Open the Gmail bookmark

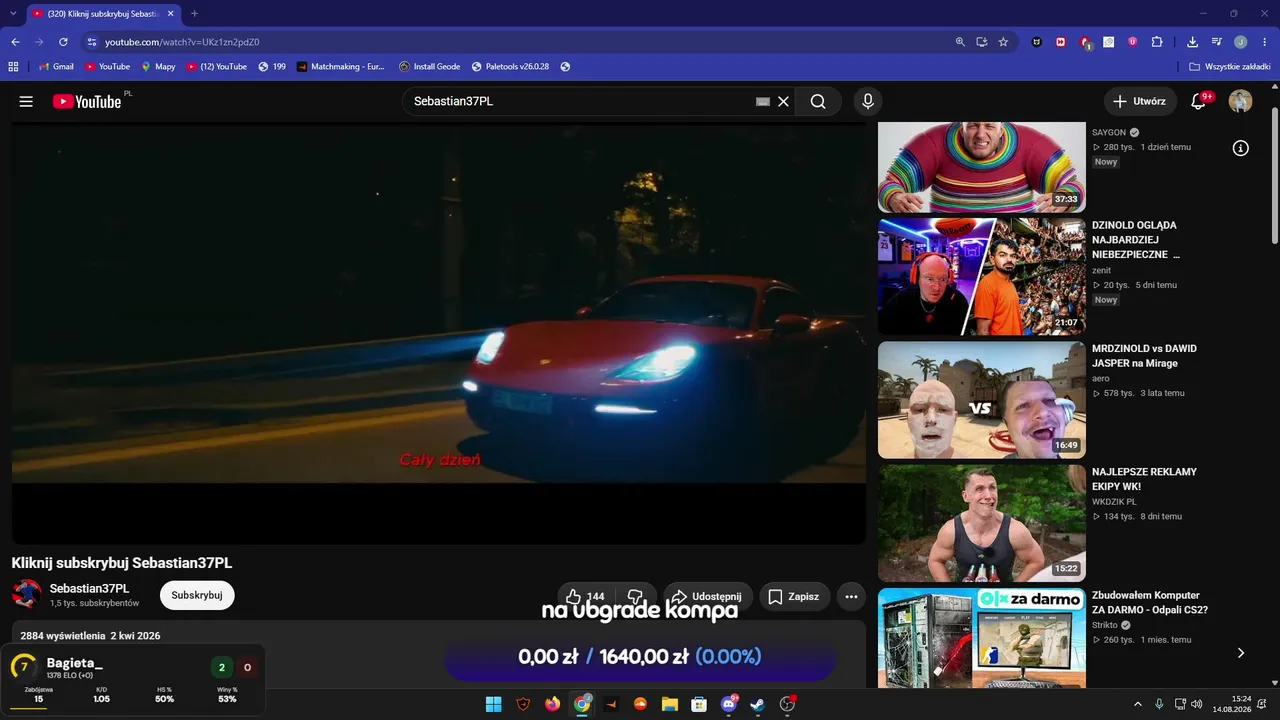point(56,67)
